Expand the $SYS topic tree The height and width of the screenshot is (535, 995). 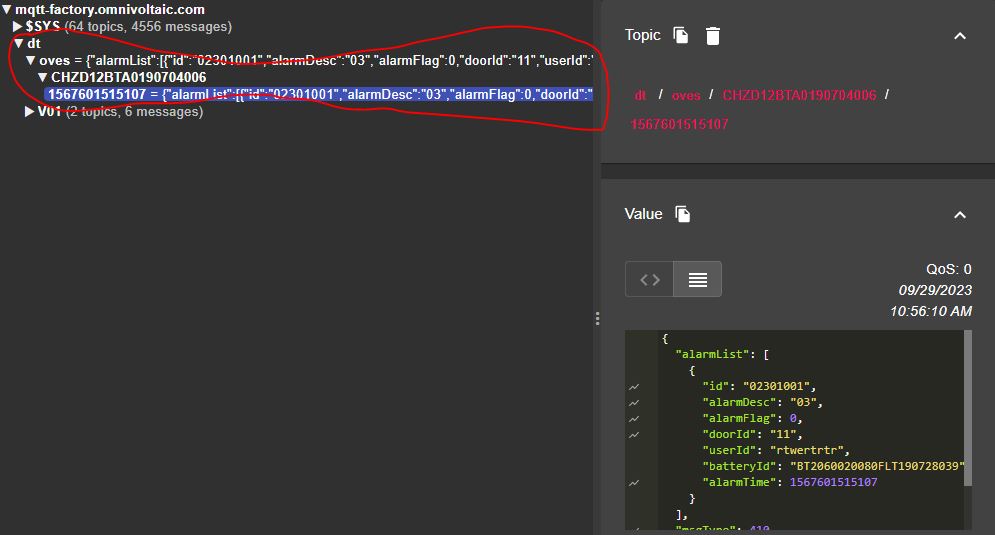[18, 27]
